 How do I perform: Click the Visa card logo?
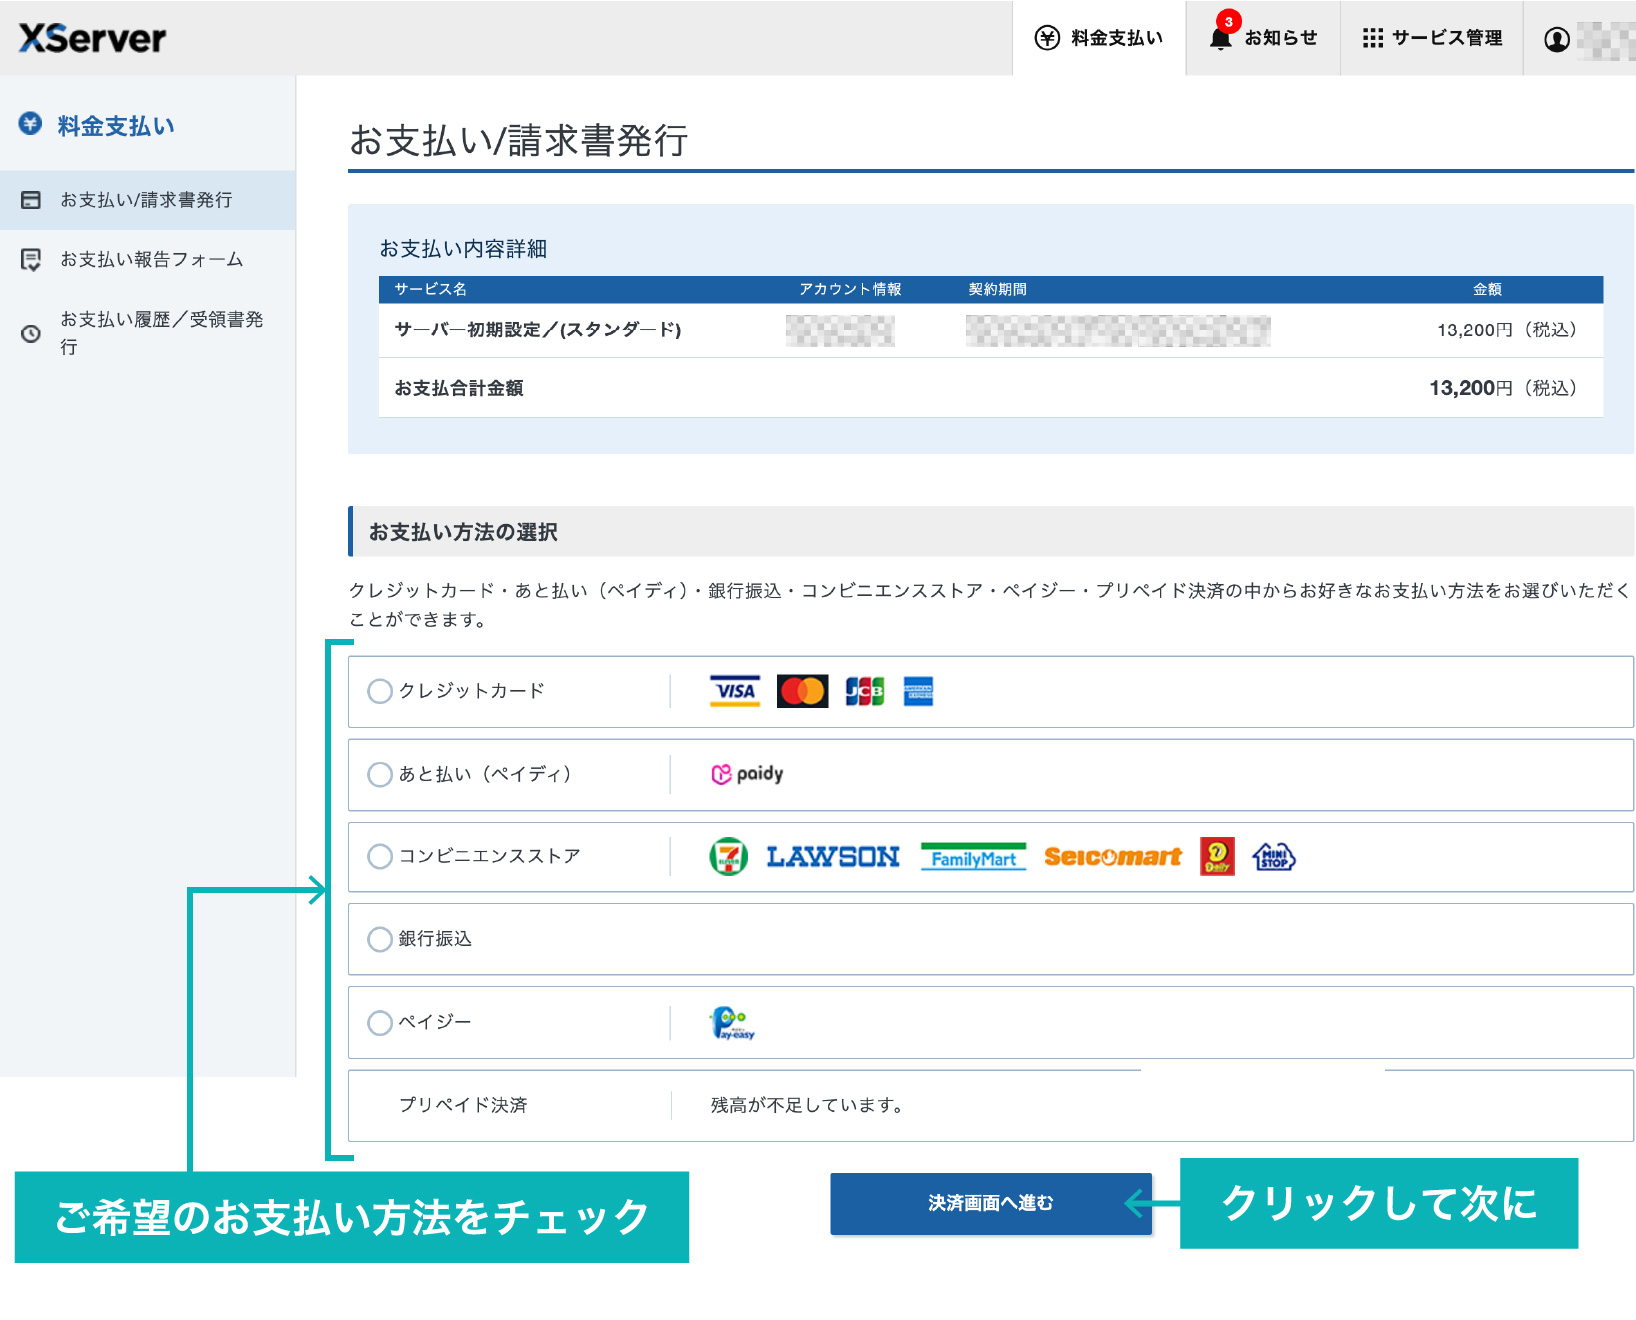point(735,691)
